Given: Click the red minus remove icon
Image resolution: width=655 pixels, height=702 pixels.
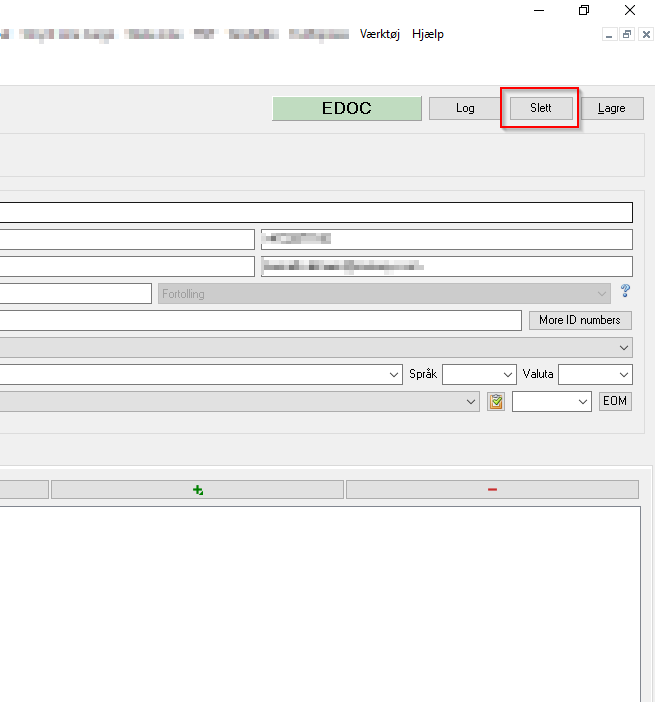Looking at the screenshot, I should 492,490.
